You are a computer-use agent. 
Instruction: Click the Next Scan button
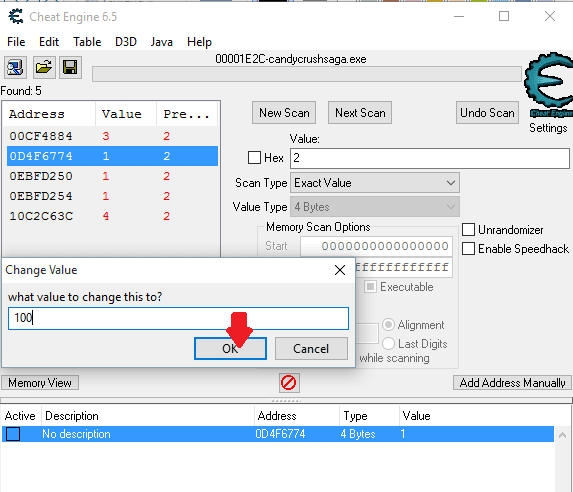[360, 113]
